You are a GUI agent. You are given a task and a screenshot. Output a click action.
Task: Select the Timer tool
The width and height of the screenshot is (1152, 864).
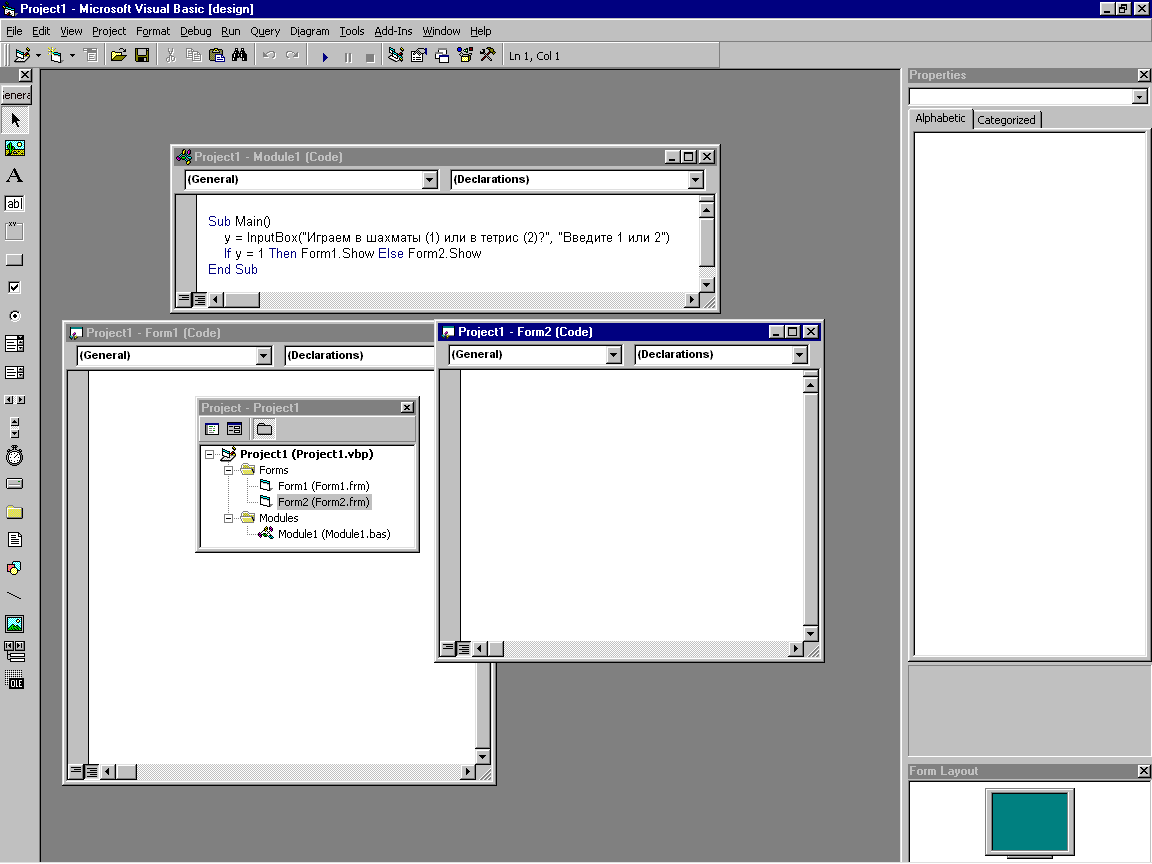coord(15,456)
